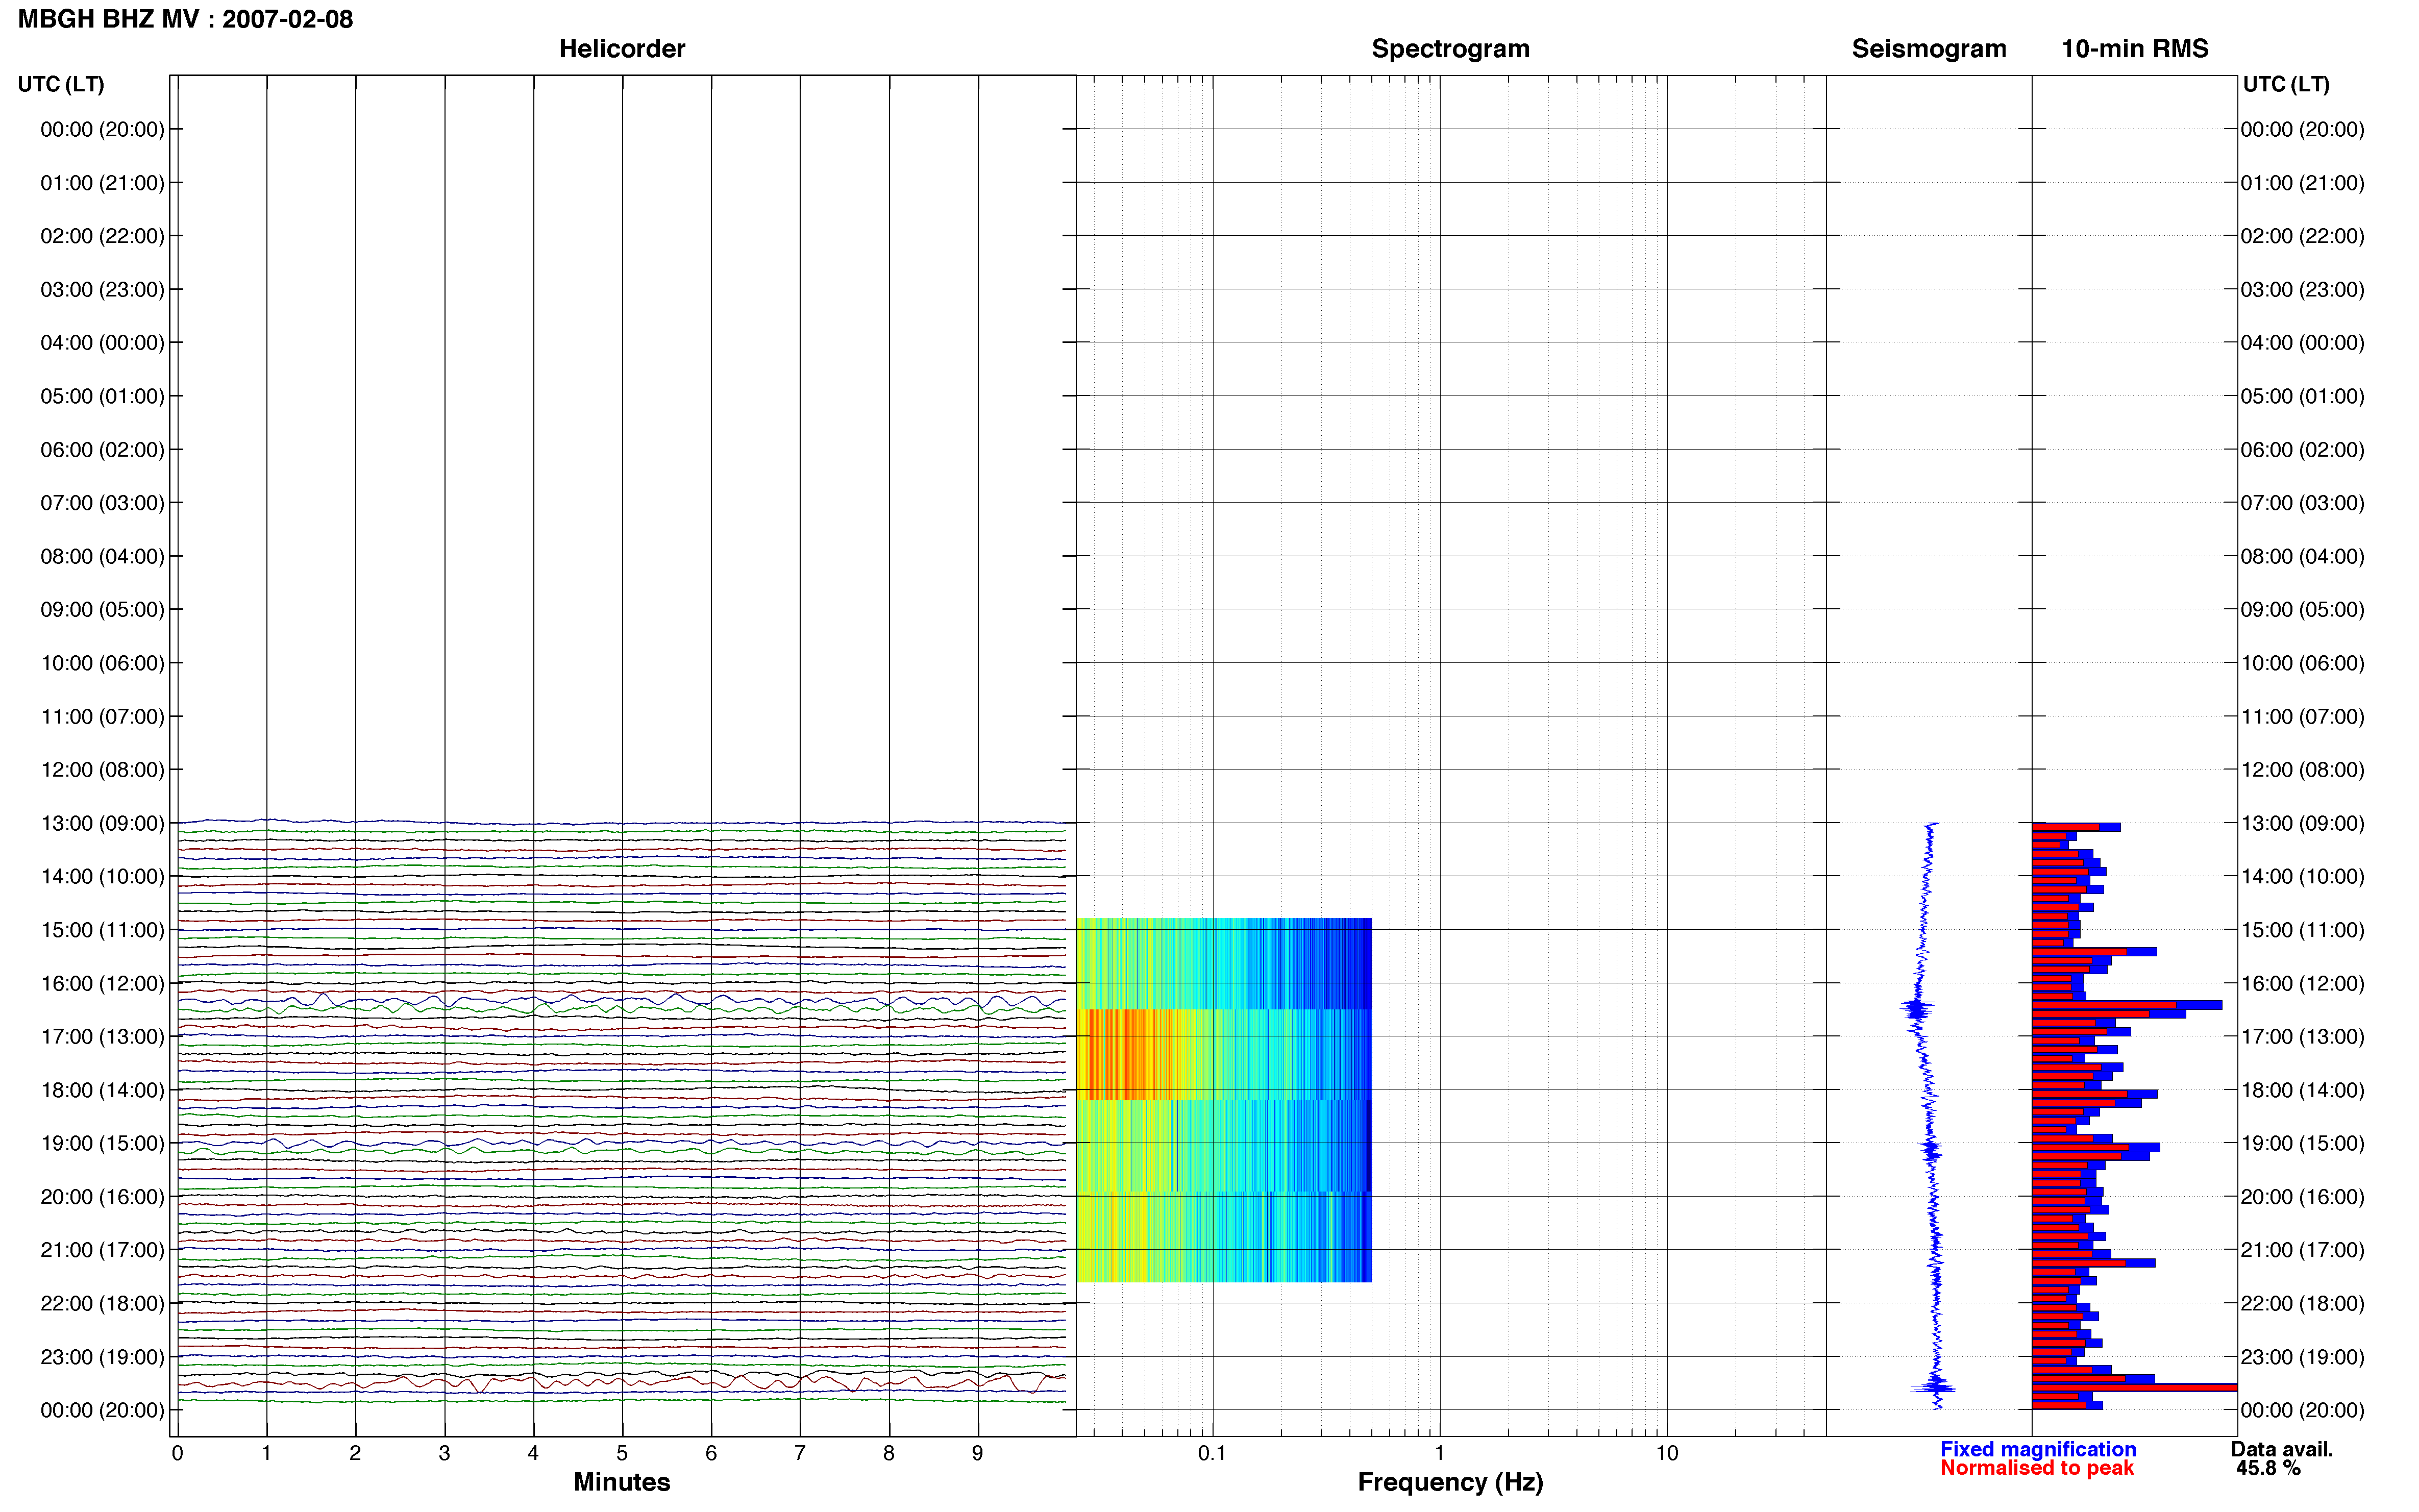2419x1512 pixels.
Task: Click the Frequency (Hz) axis label
Action: [1450, 1482]
